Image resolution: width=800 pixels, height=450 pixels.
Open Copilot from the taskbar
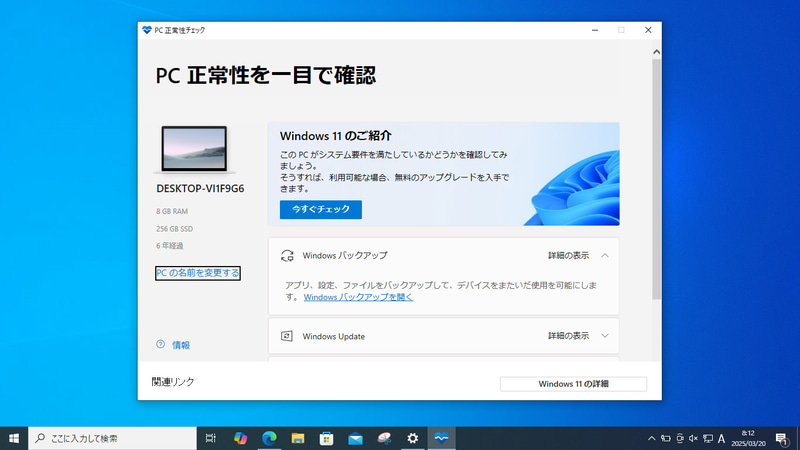coord(240,438)
